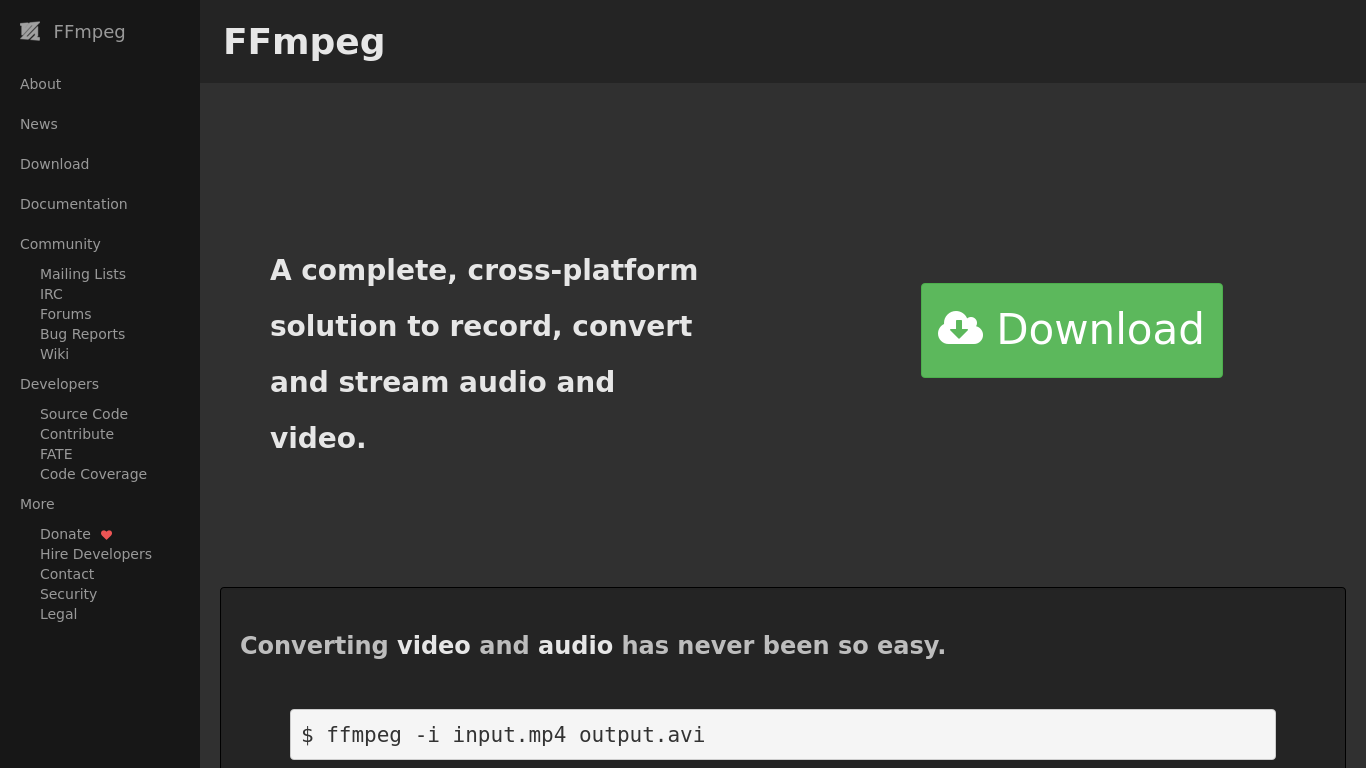The width and height of the screenshot is (1366, 768).
Task: Open the FFmpeg sidebar brand link
Action: tap(73, 31)
